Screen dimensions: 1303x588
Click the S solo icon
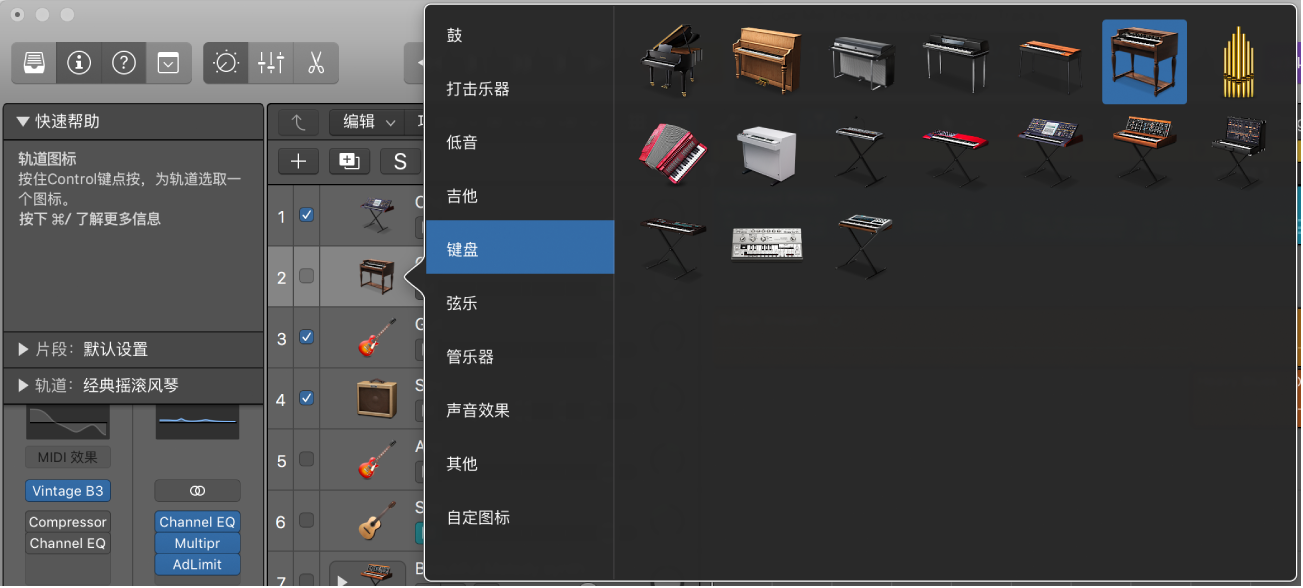point(399,161)
